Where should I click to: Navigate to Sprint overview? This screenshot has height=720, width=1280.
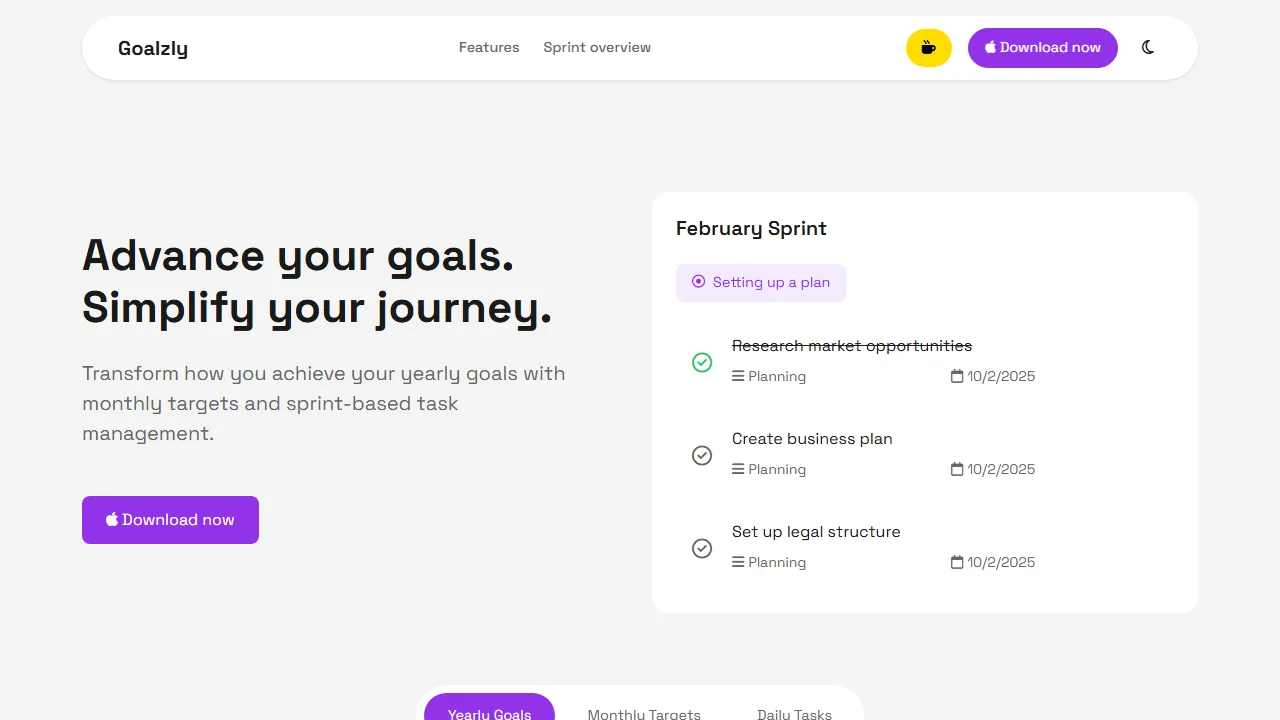click(597, 47)
